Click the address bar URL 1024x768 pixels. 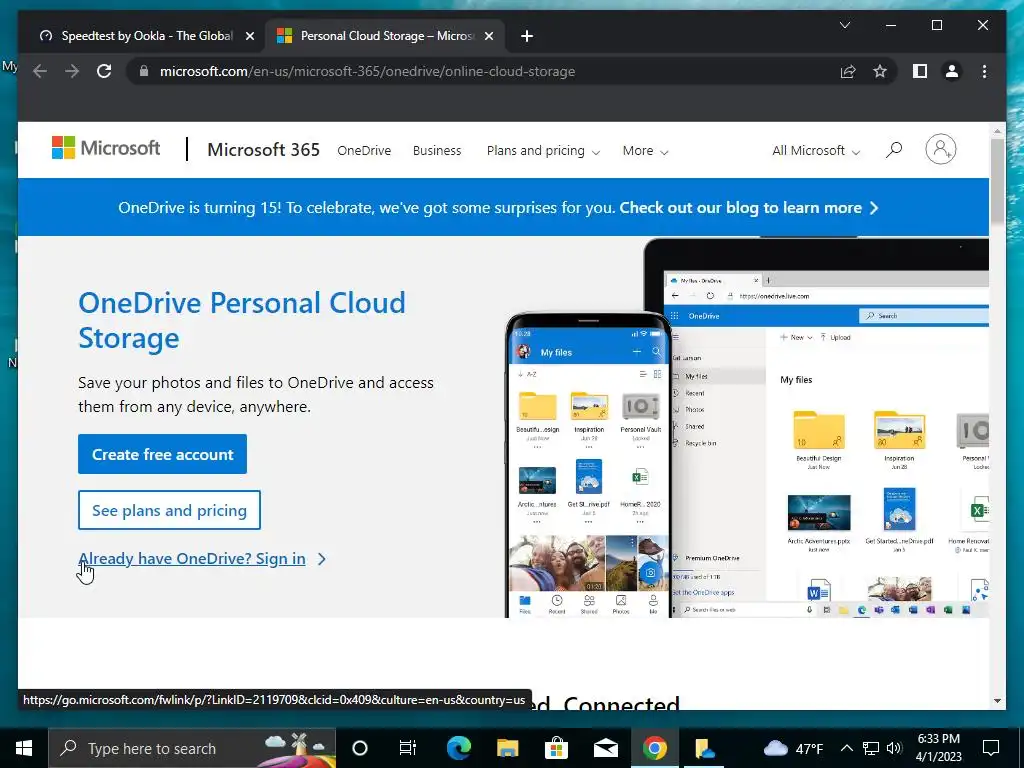click(367, 71)
